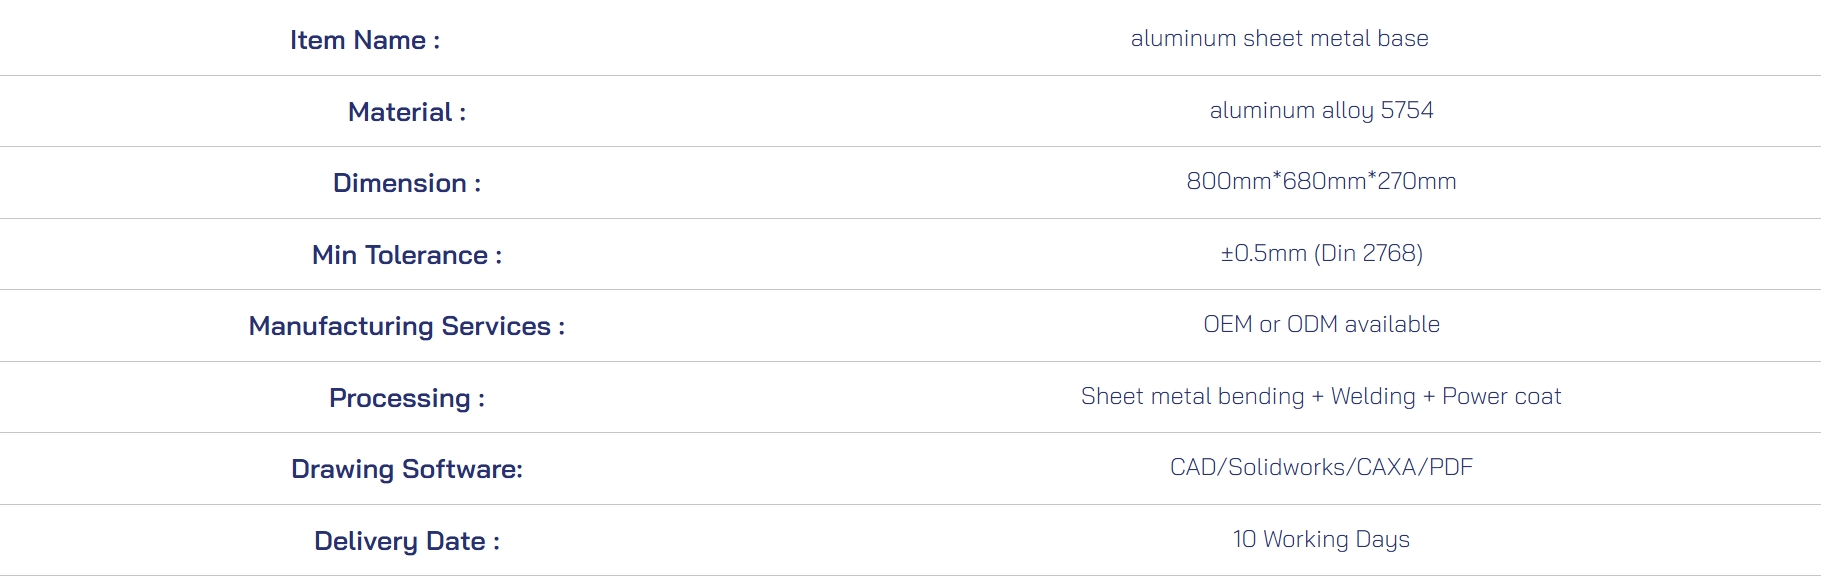This screenshot has height=583, width=1821.
Task: Click the 'CAD/Solidworks/CAXA/PDF' value
Action: coord(1320,468)
